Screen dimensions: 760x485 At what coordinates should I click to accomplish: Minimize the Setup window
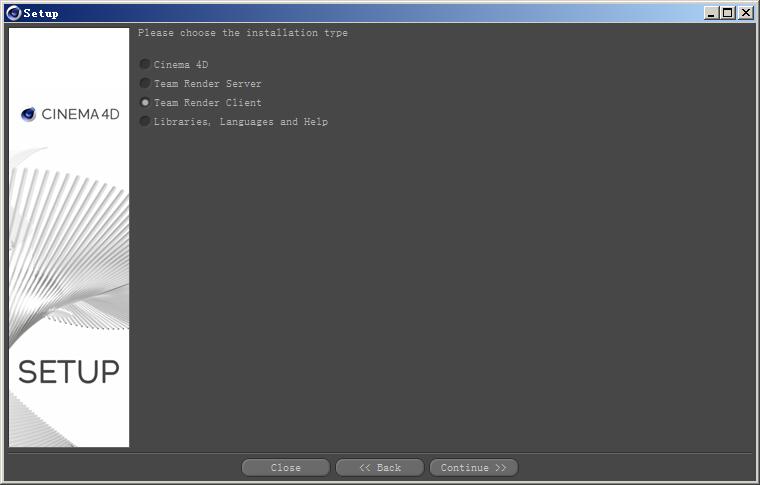click(711, 13)
